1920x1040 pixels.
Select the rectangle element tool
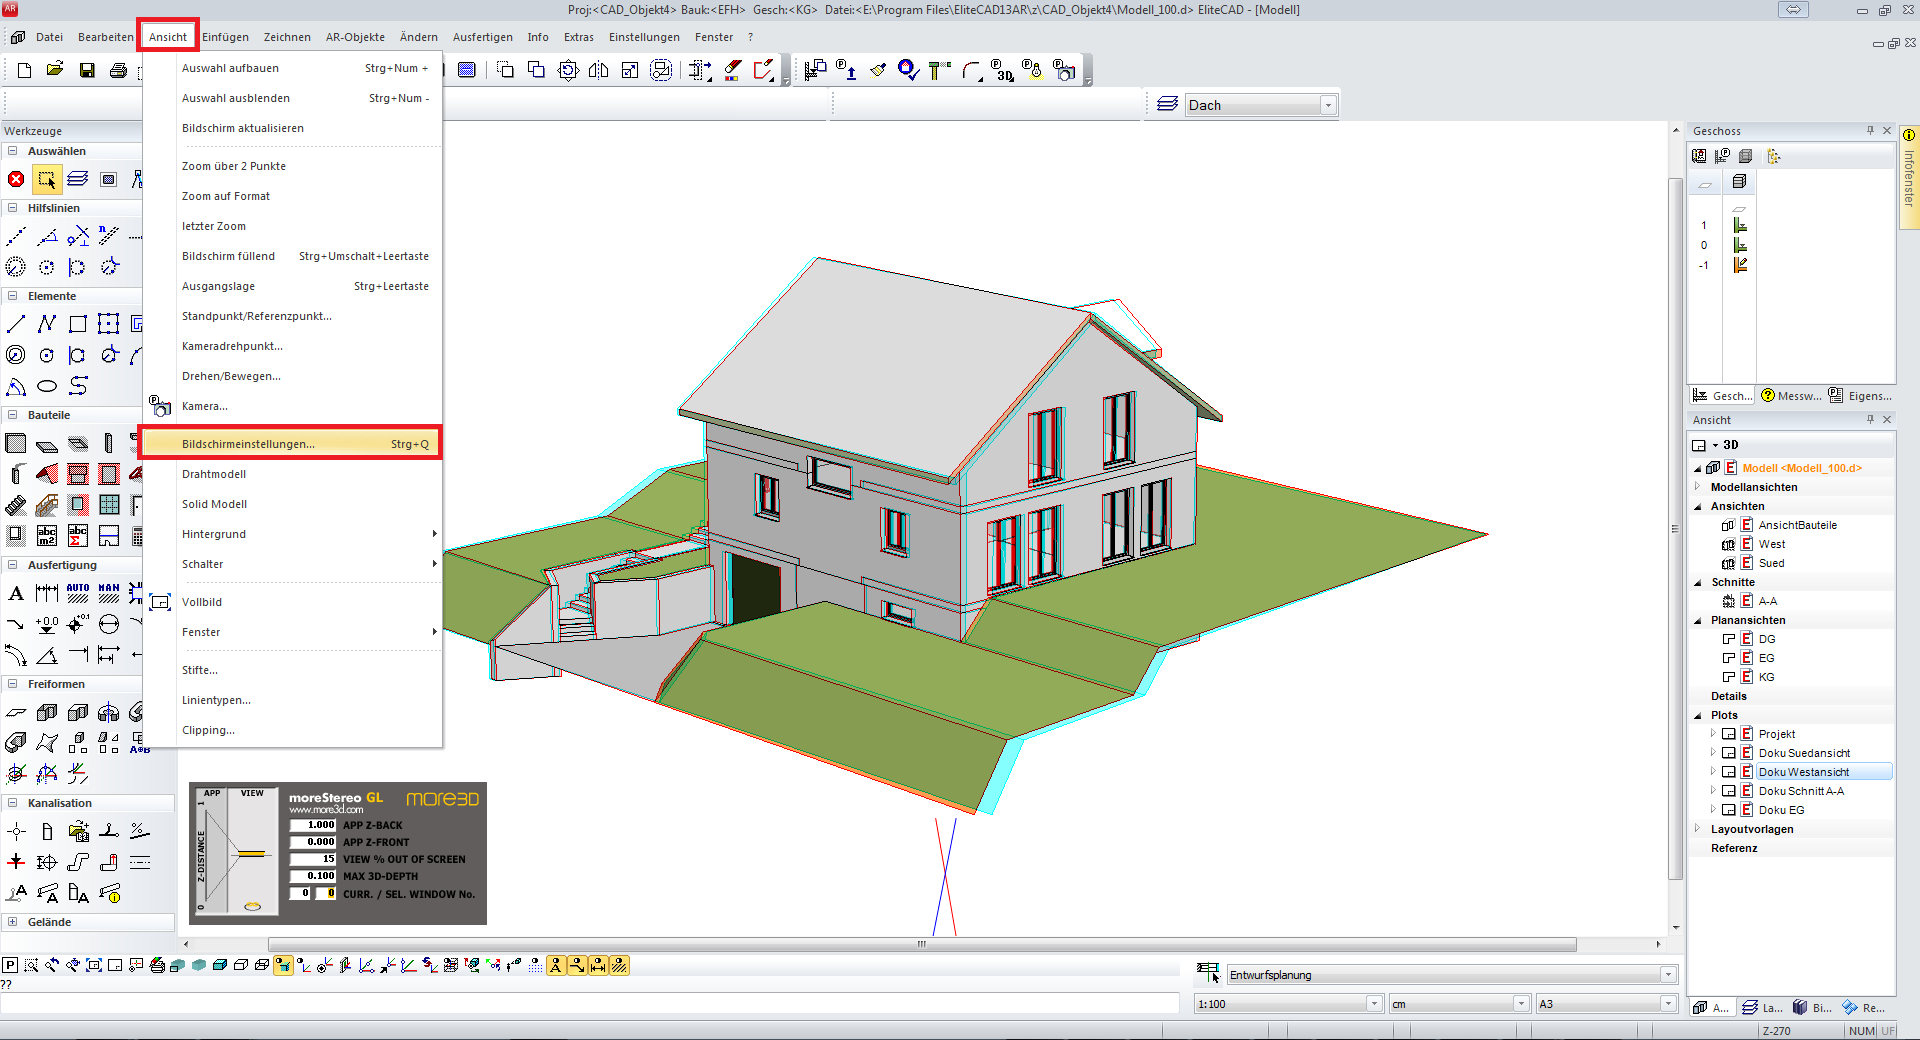pos(78,324)
